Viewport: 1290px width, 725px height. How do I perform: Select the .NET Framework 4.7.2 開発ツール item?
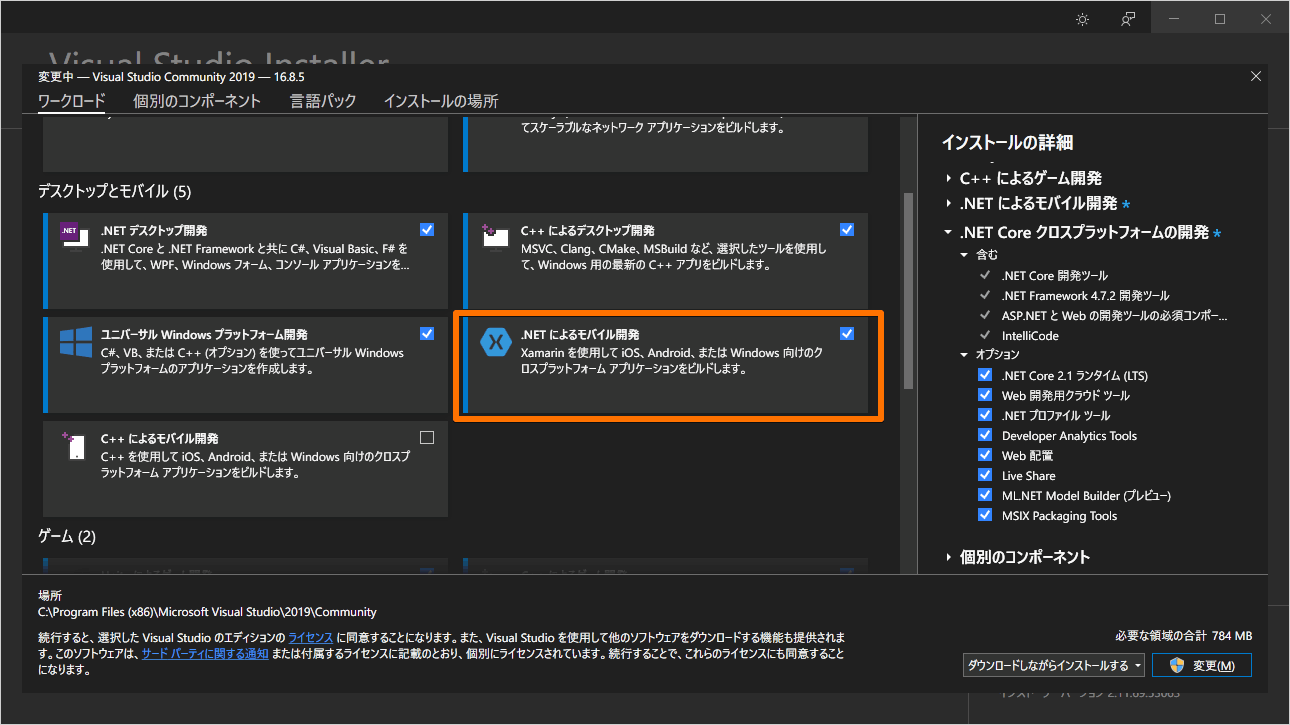tap(1085, 295)
